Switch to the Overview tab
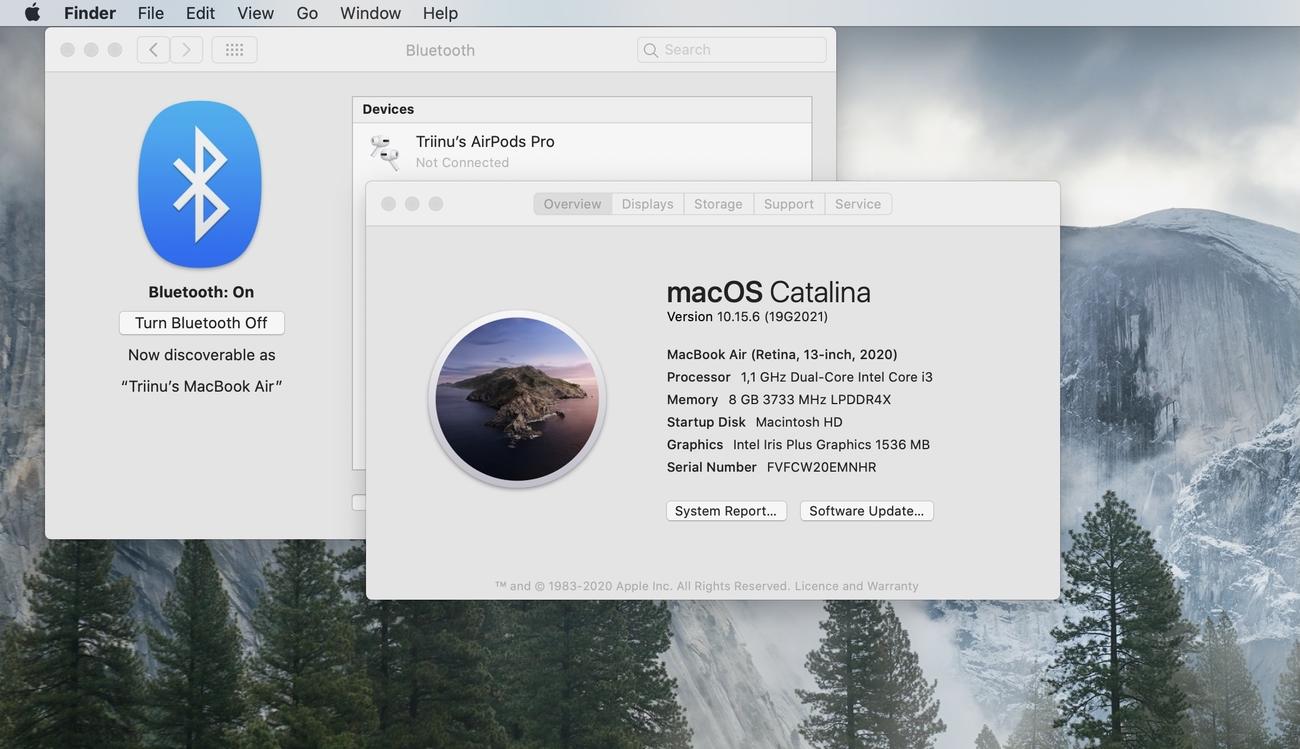The width and height of the screenshot is (1300, 749). [573, 204]
